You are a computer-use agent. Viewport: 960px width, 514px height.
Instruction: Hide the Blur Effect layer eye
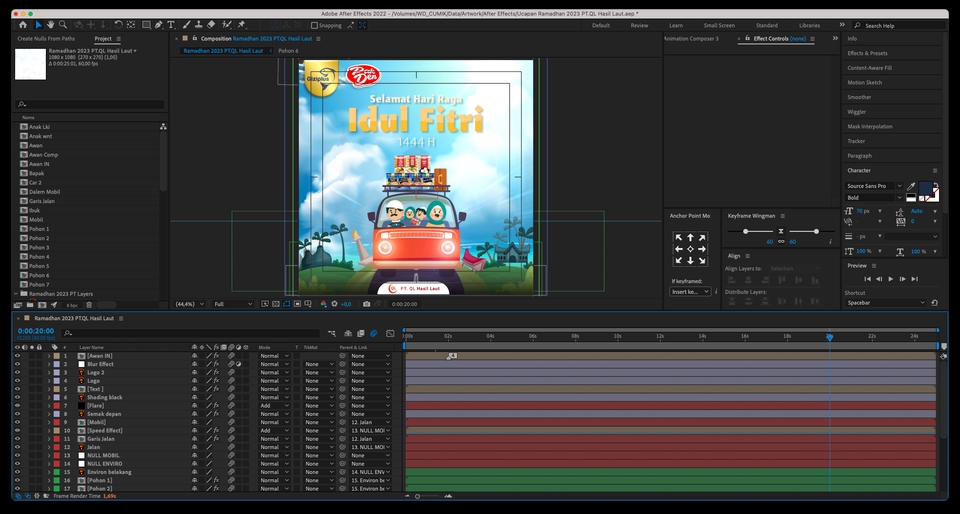17,364
